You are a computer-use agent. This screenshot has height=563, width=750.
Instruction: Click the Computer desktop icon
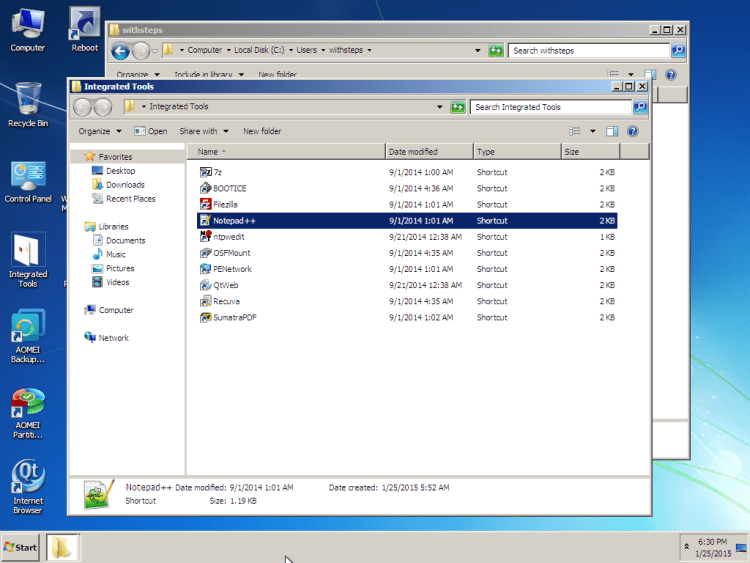(28, 30)
